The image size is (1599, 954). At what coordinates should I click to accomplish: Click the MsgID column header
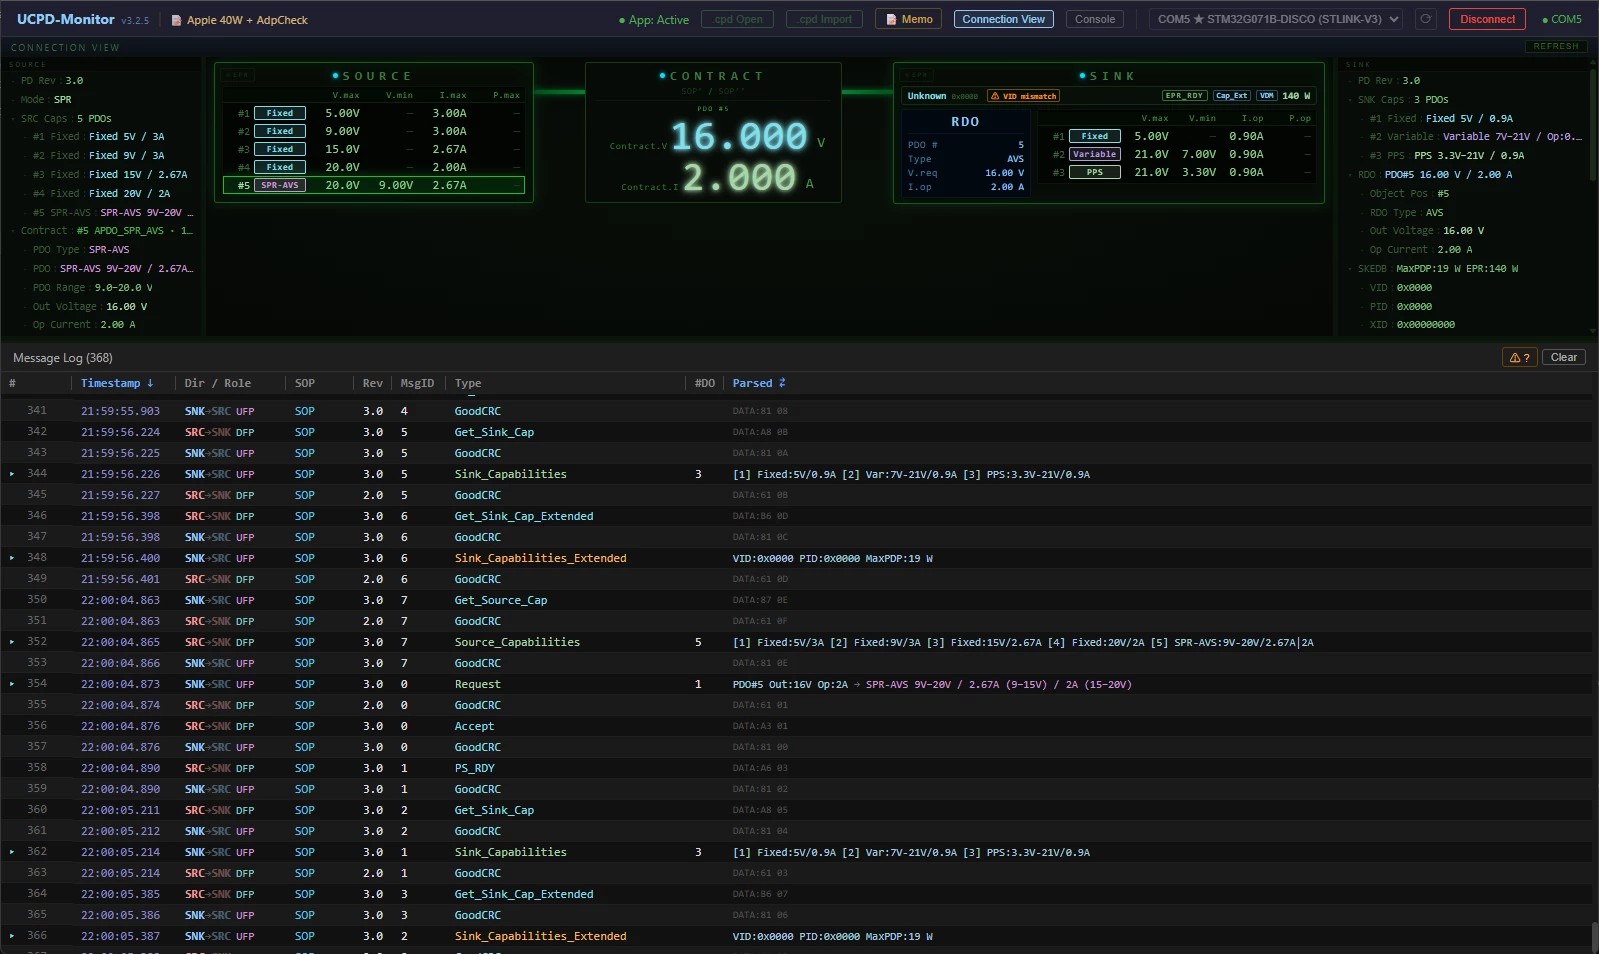click(417, 383)
